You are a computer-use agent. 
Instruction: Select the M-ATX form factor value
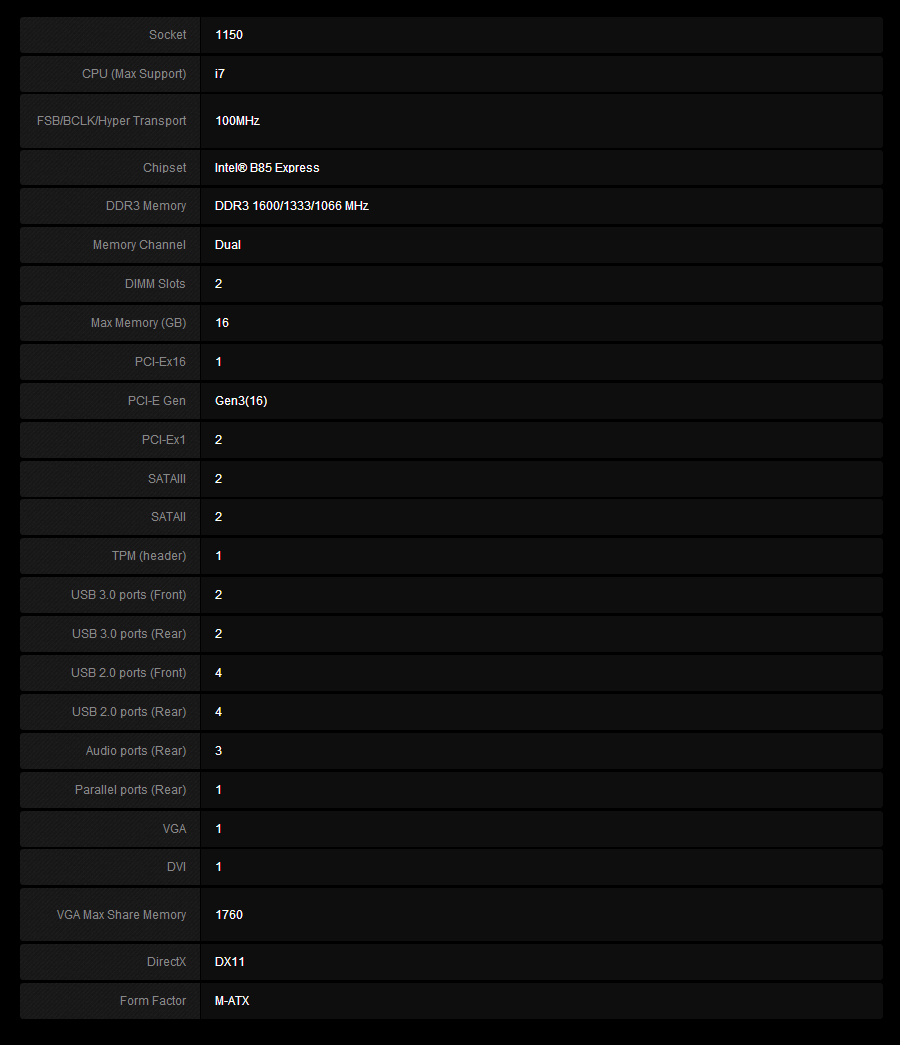tap(232, 1001)
